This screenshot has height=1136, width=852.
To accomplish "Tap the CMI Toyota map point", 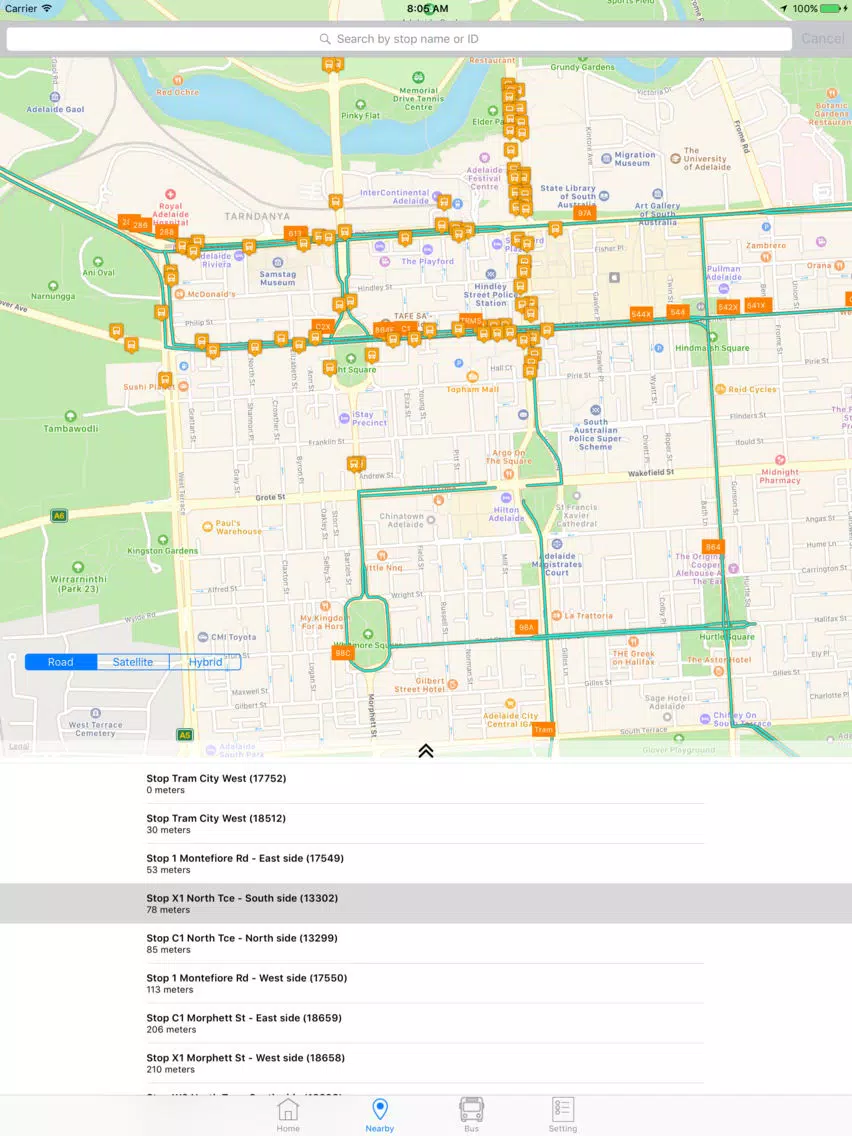I will click(227, 637).
